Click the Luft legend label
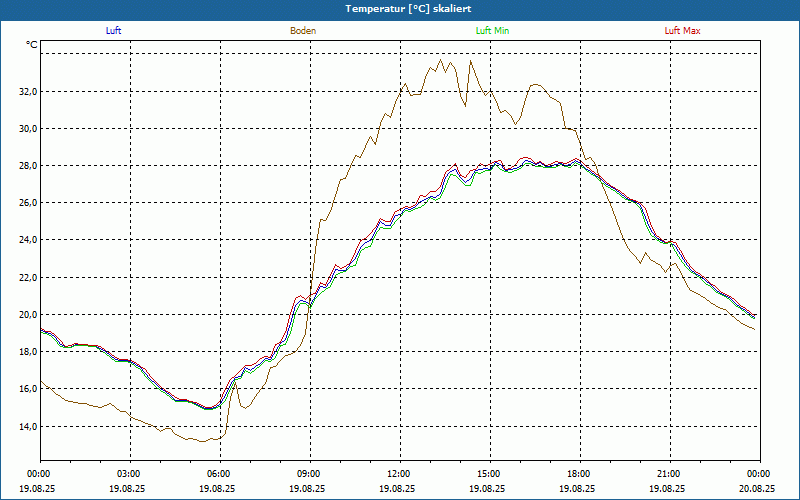This screenshot has width=800, height=500. [114, 31]
